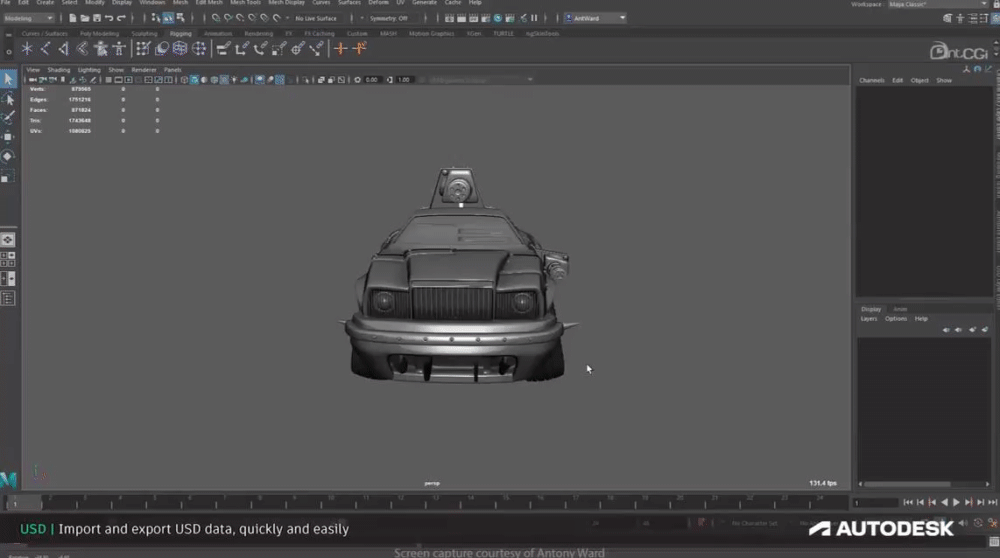Click the Parent constraint shelf icon
The width and height of the screenshot is (1000, 558).
pyautogui.click(x=223, y=48)
